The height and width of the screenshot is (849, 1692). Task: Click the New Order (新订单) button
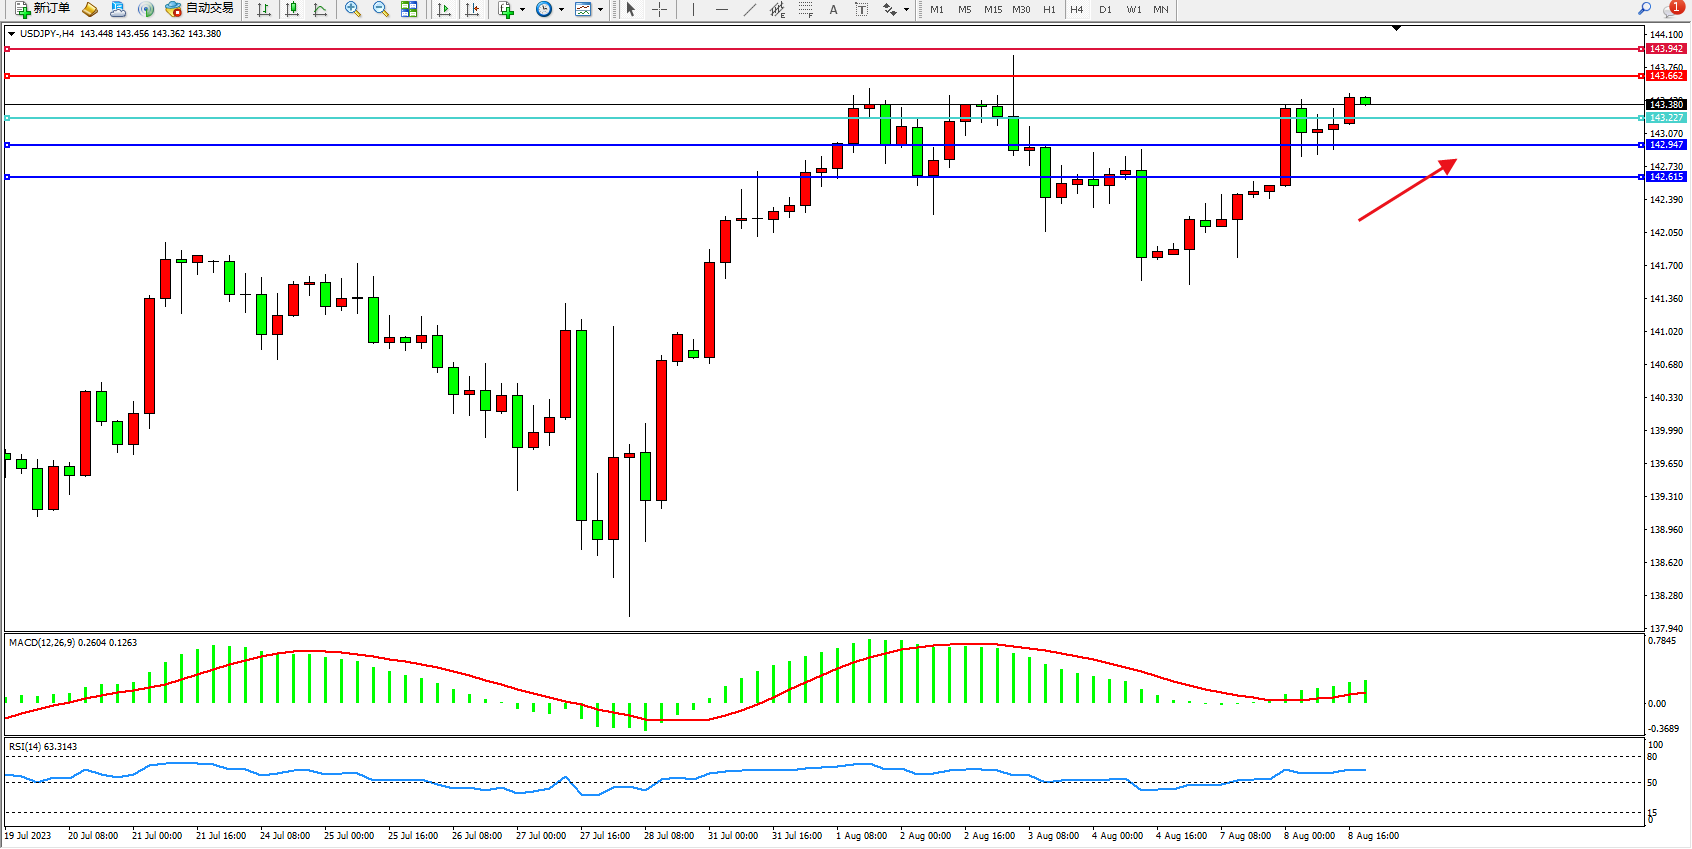pyautogui.click(x=42, y=9)
